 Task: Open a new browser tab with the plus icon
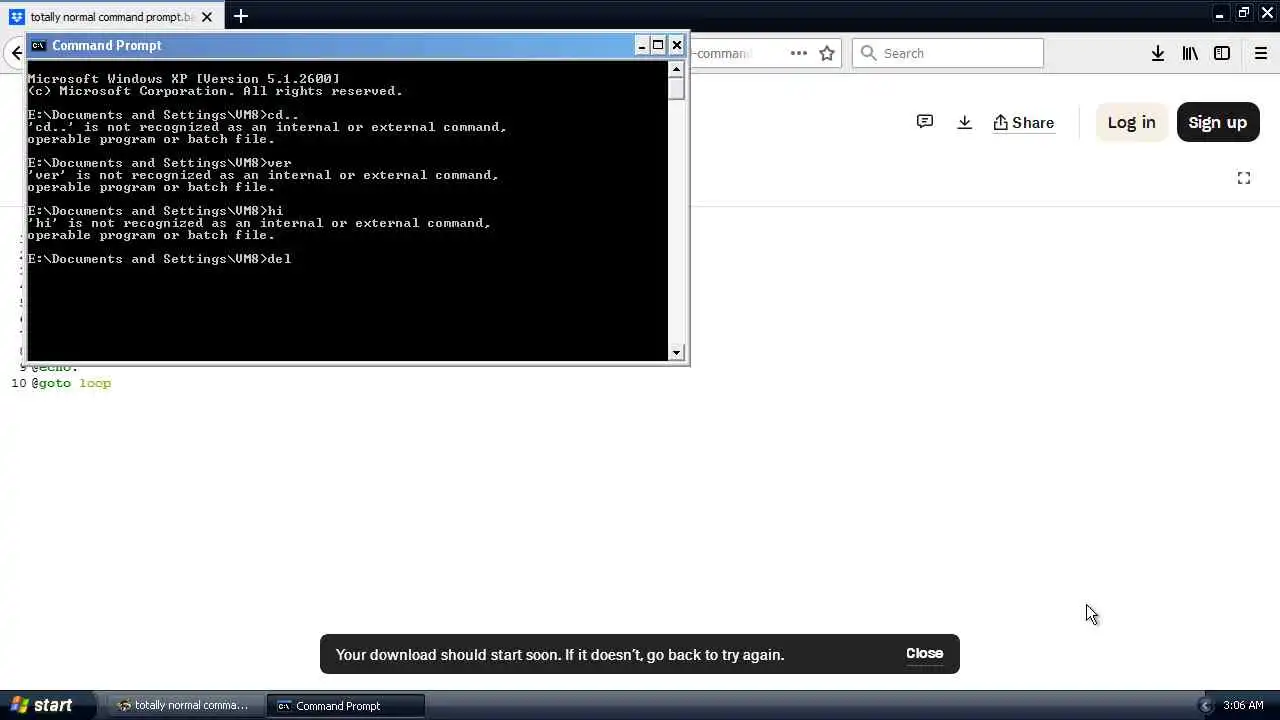(241, 16)
